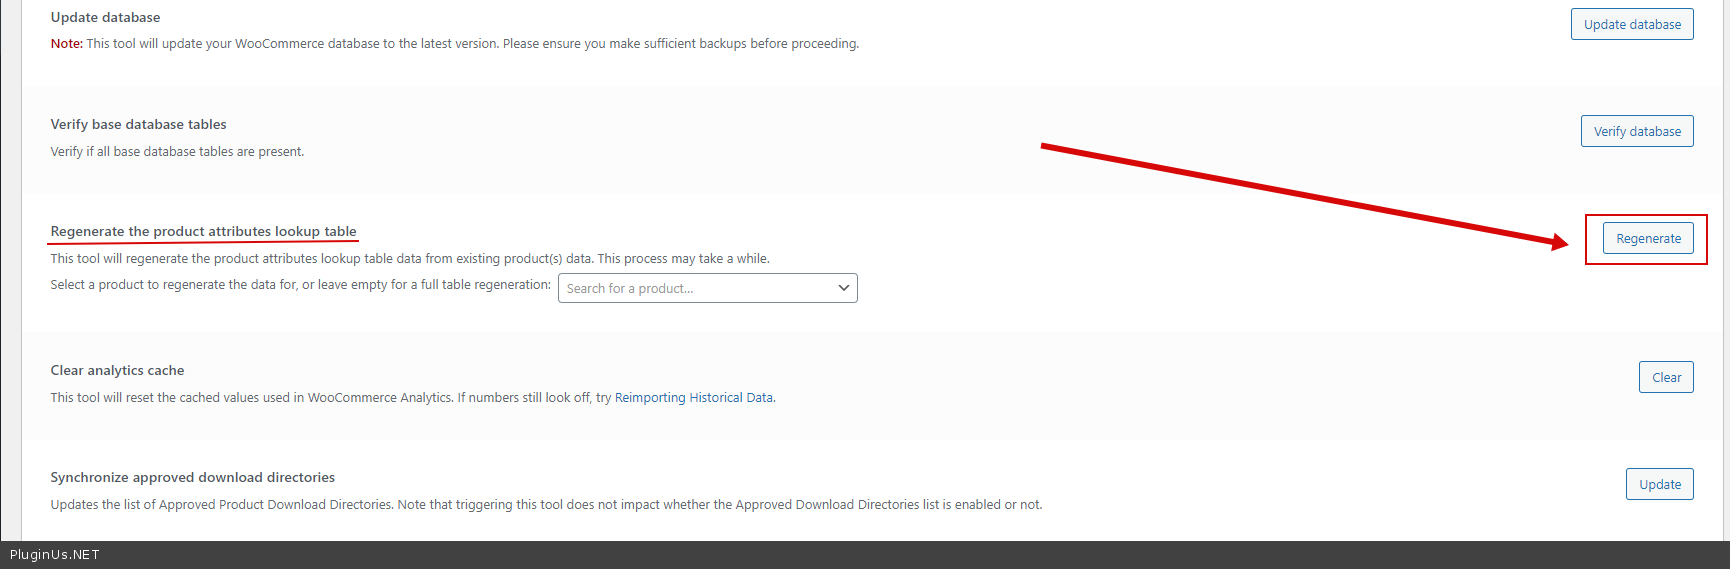
Task: Click the 'Verify if all base database tables' text
Action: coord(177,152)
